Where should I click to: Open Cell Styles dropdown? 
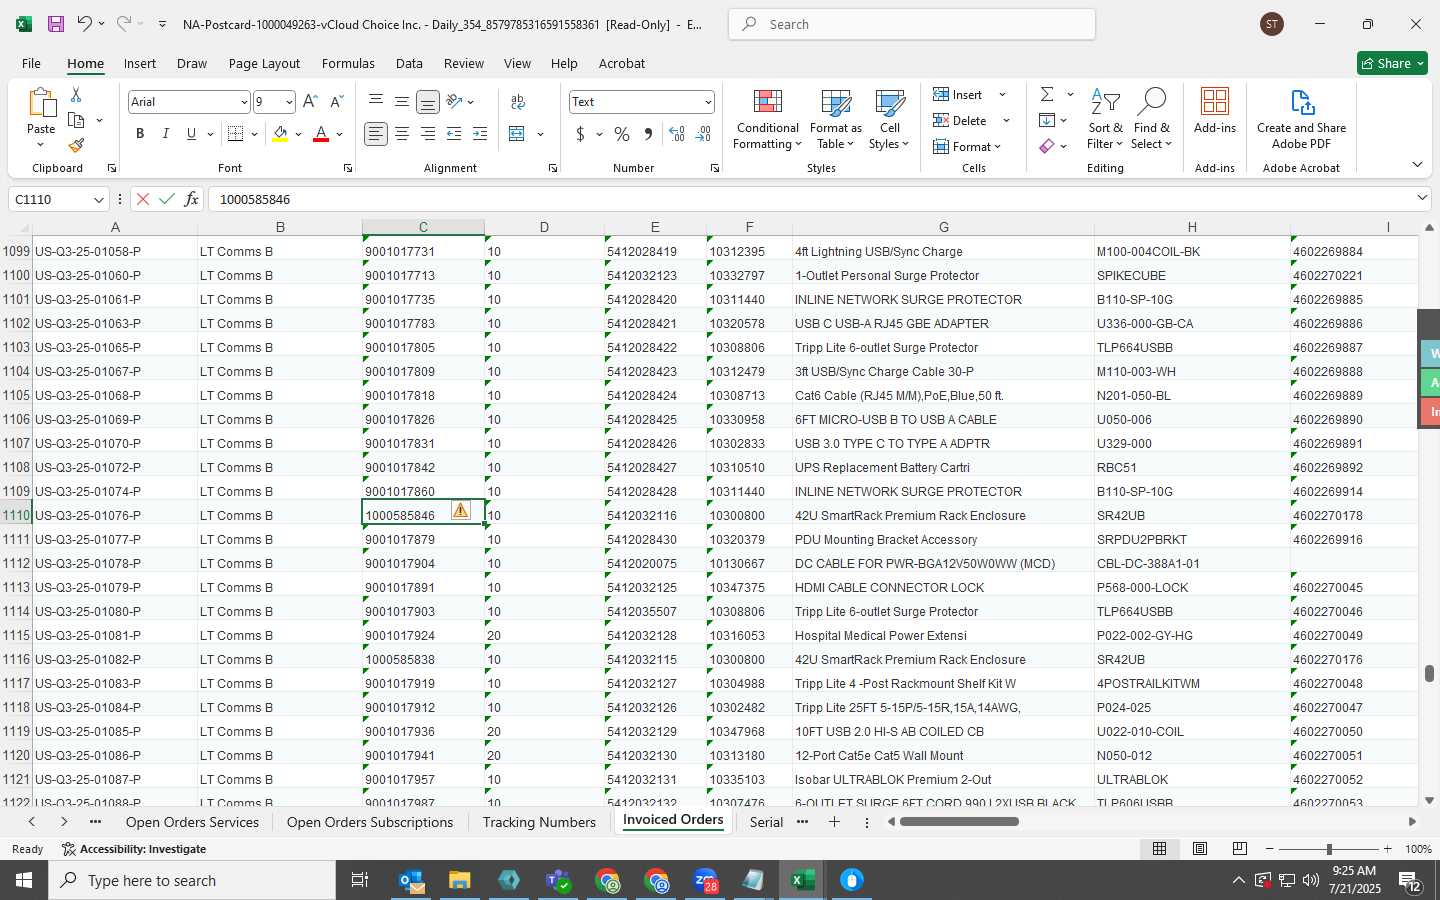889,119
